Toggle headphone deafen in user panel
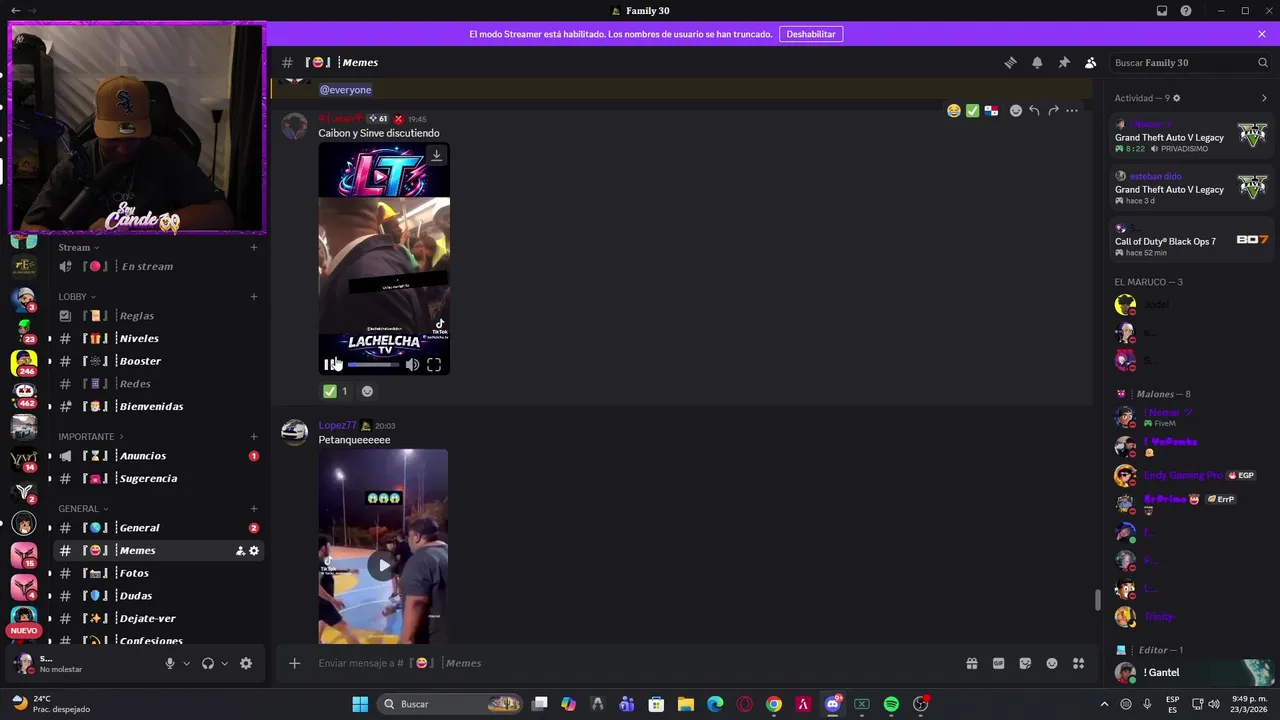This screenshot has height=720, width=1280. coord(208,663)
